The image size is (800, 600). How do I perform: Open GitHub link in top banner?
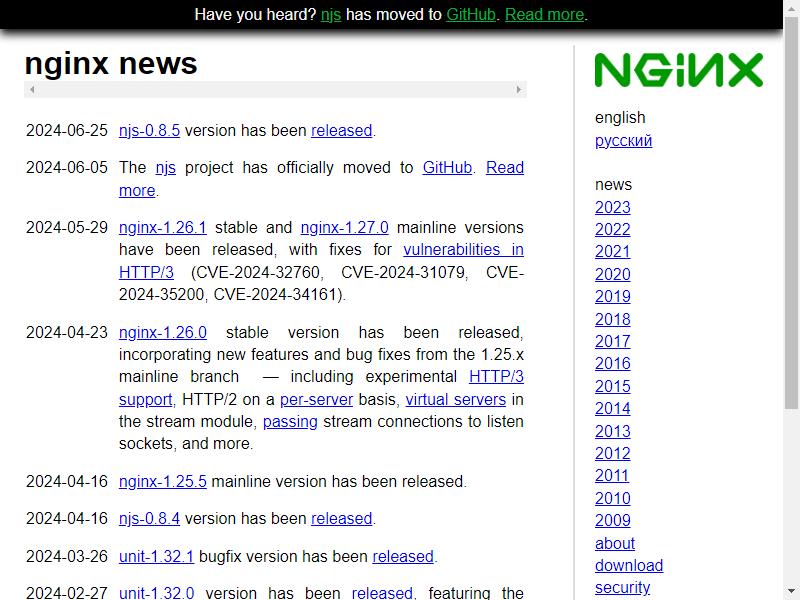point(471,14)
